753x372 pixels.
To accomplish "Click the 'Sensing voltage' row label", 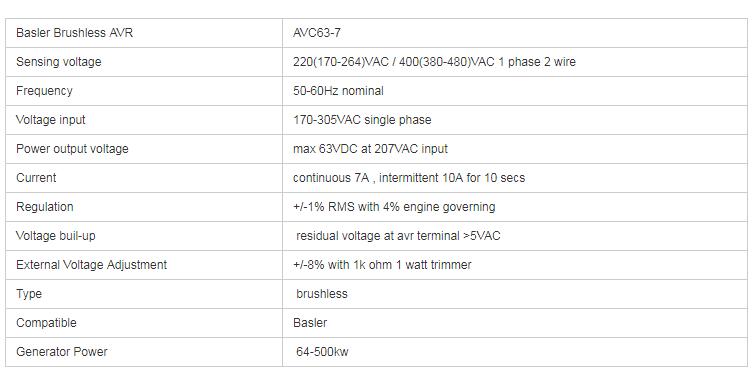I will pos(59,62).
